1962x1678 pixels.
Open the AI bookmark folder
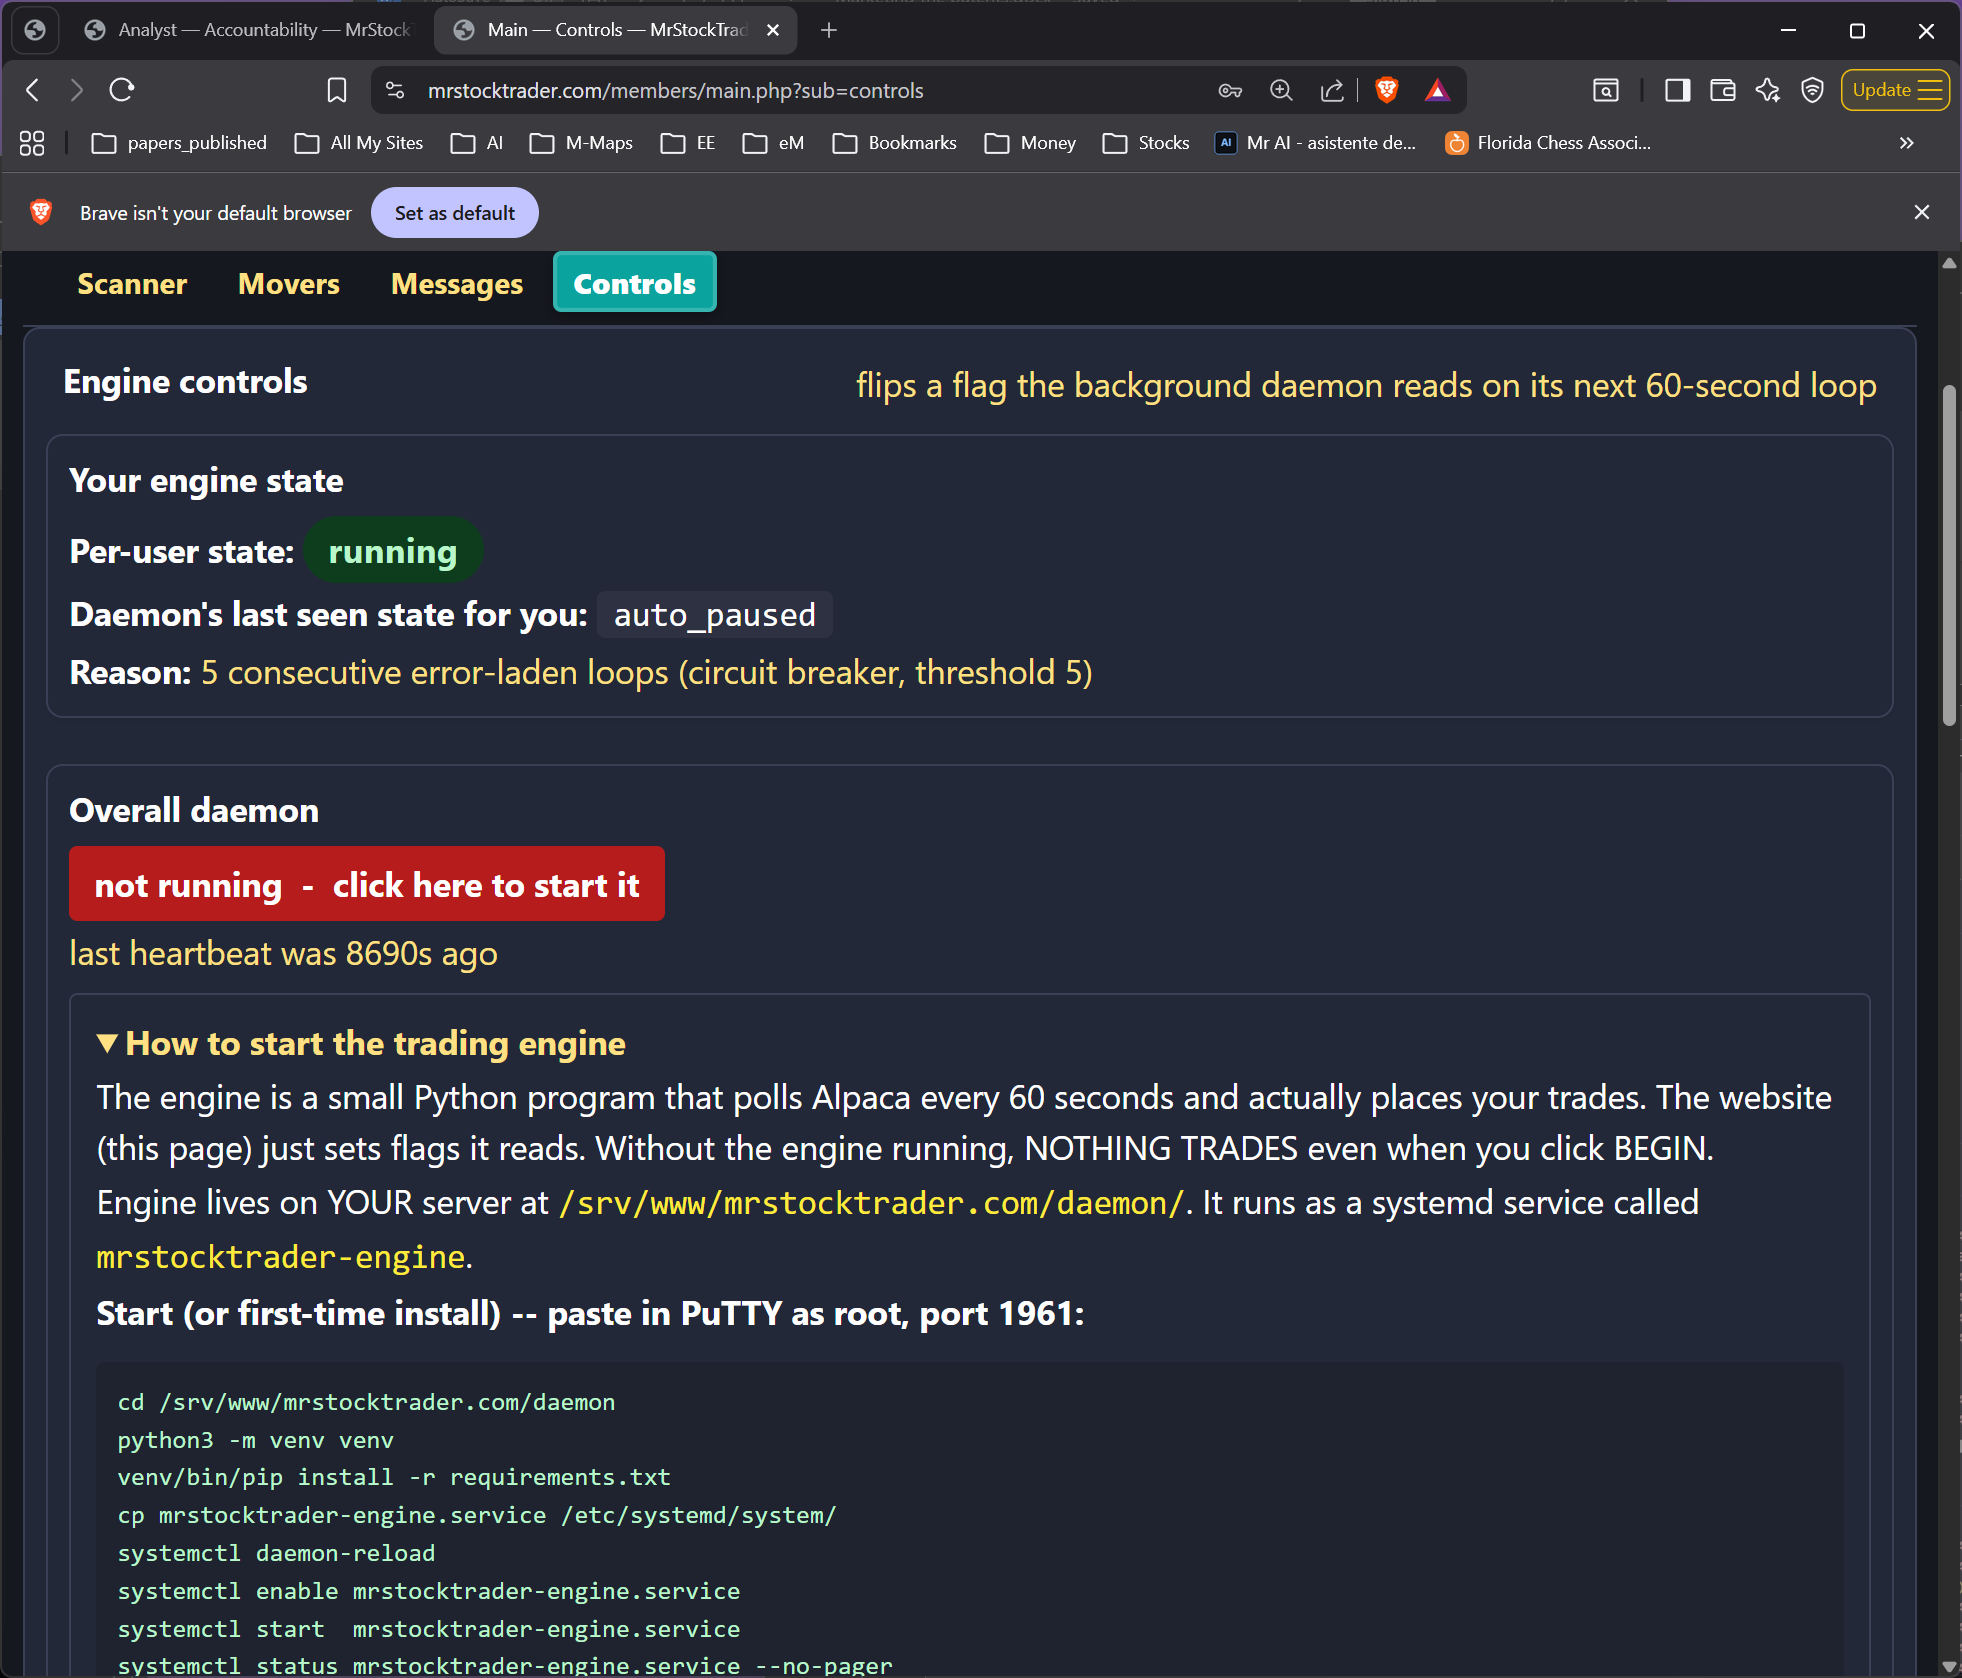point(477,143)
